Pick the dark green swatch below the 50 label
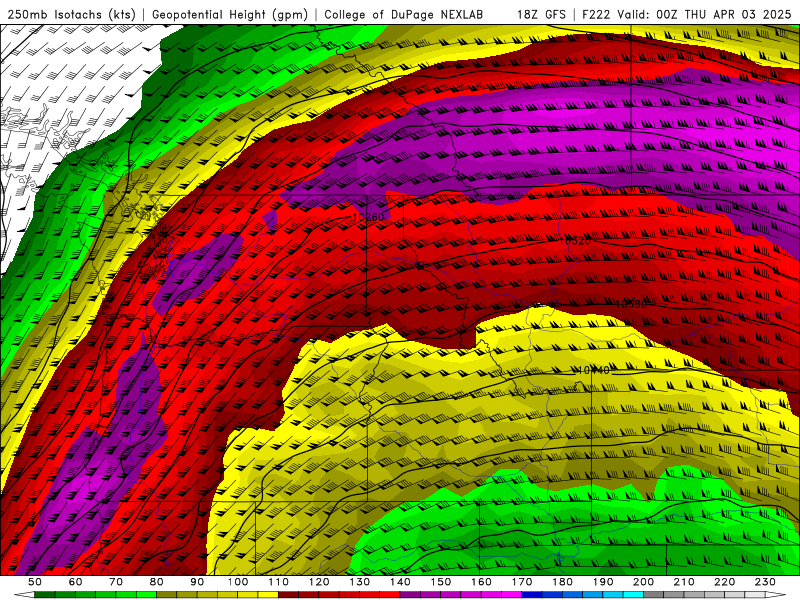This screenshot has height=600, width=800. (45, 595)
